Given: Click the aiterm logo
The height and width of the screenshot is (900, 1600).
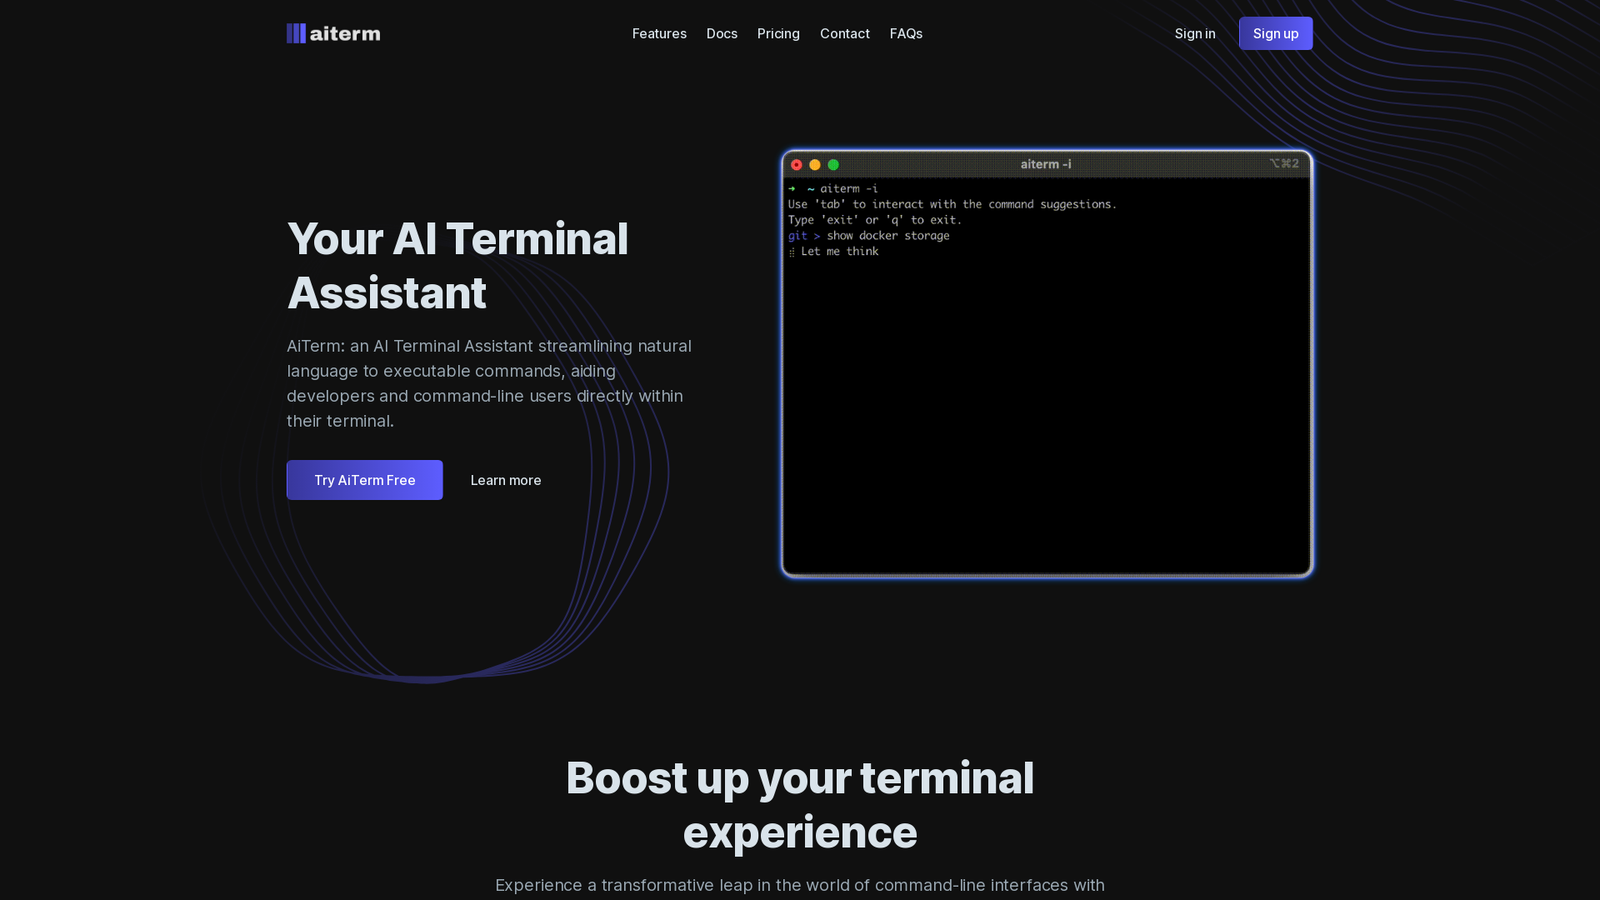Looking at the screenshot, I should pos(333,33).
